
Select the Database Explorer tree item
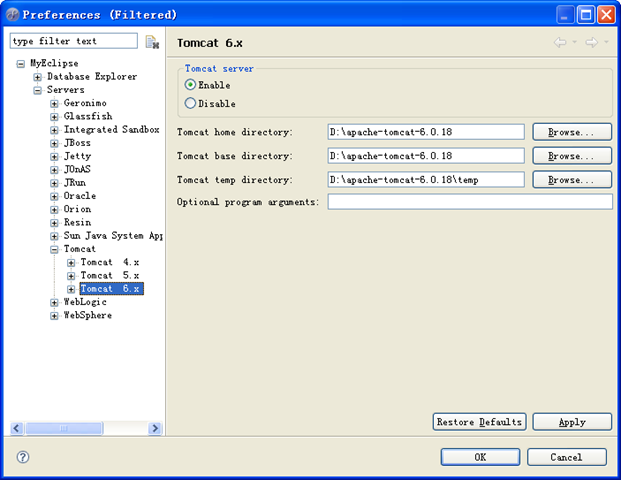[x=92, y=76]
